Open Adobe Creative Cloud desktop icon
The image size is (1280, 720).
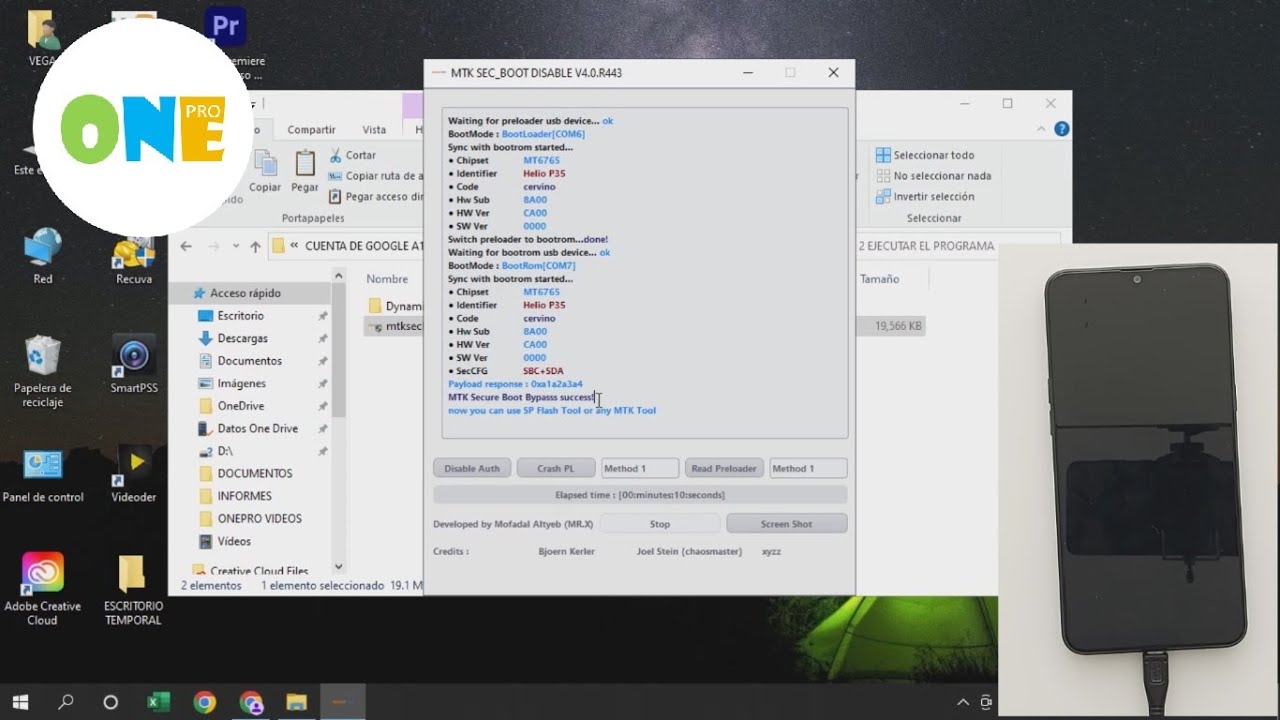tap(42, 590)
